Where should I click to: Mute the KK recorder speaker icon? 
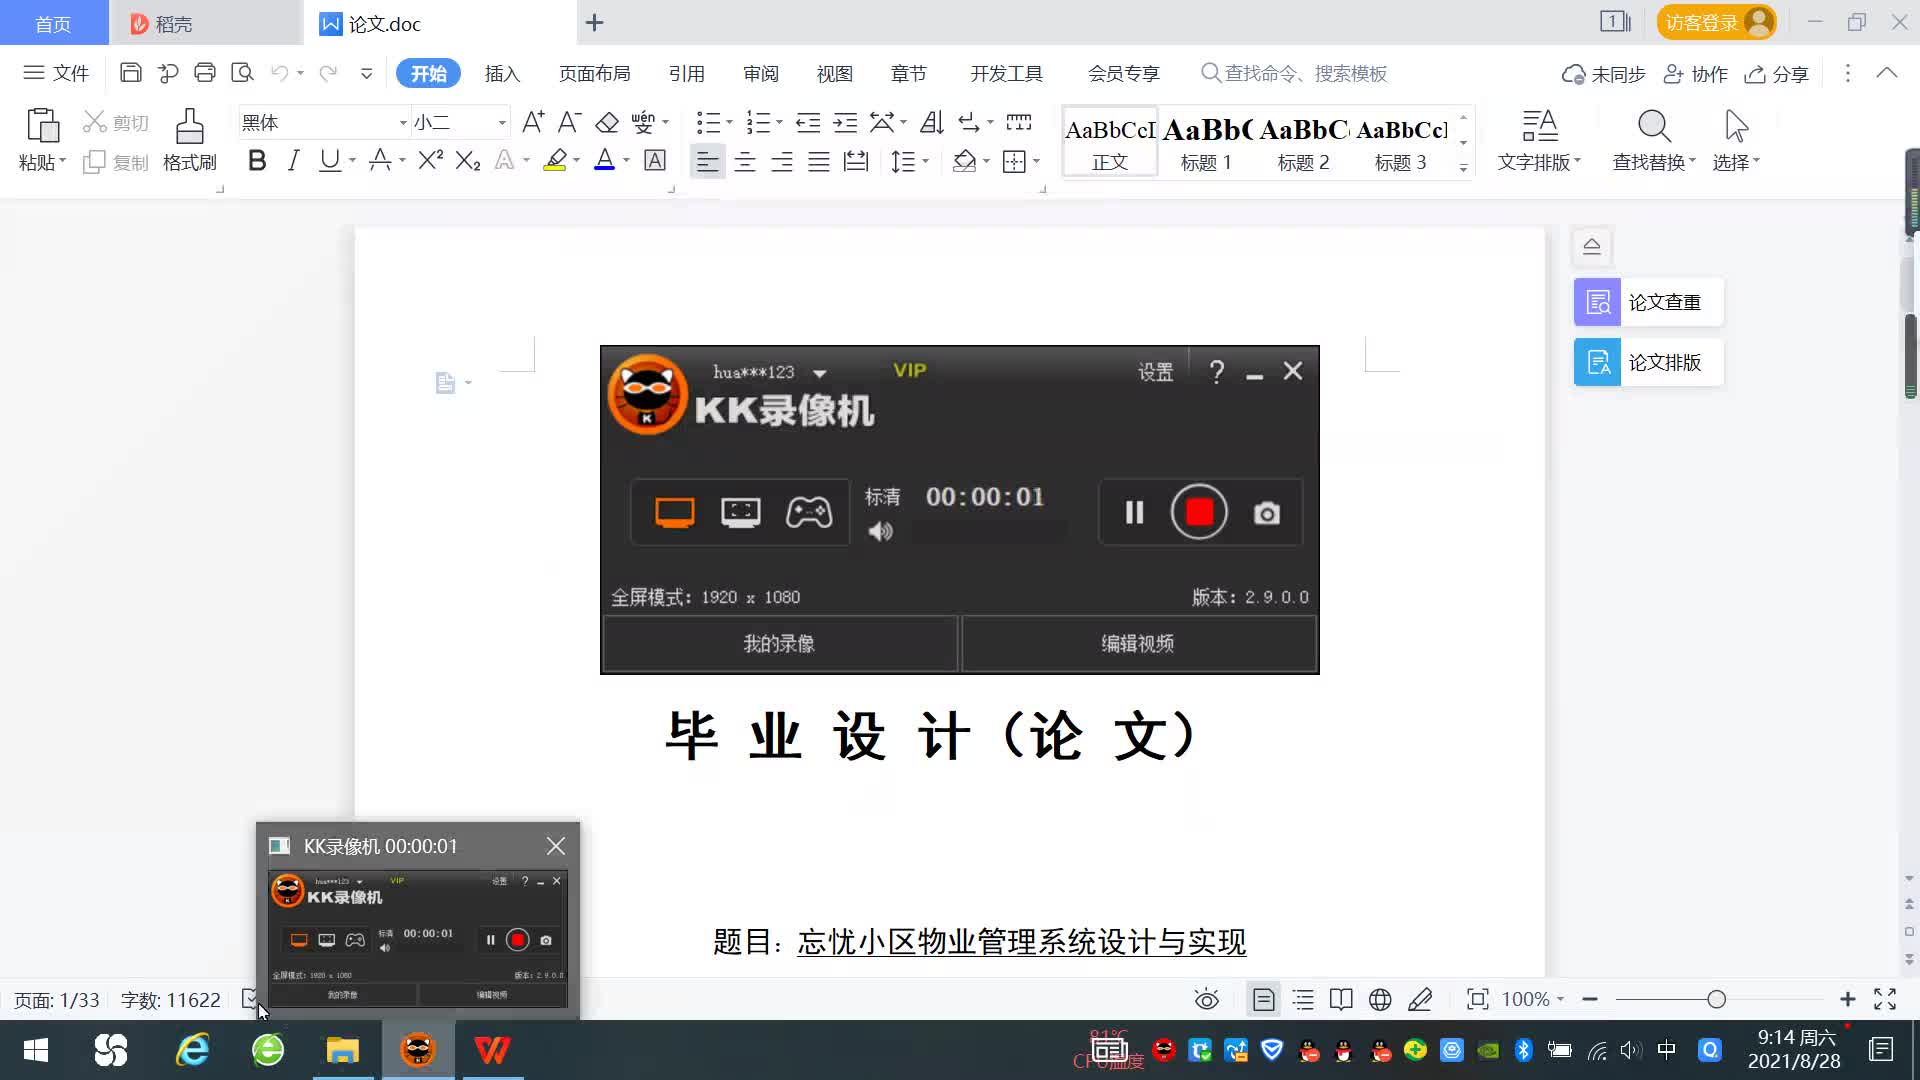tap(880, 532)
